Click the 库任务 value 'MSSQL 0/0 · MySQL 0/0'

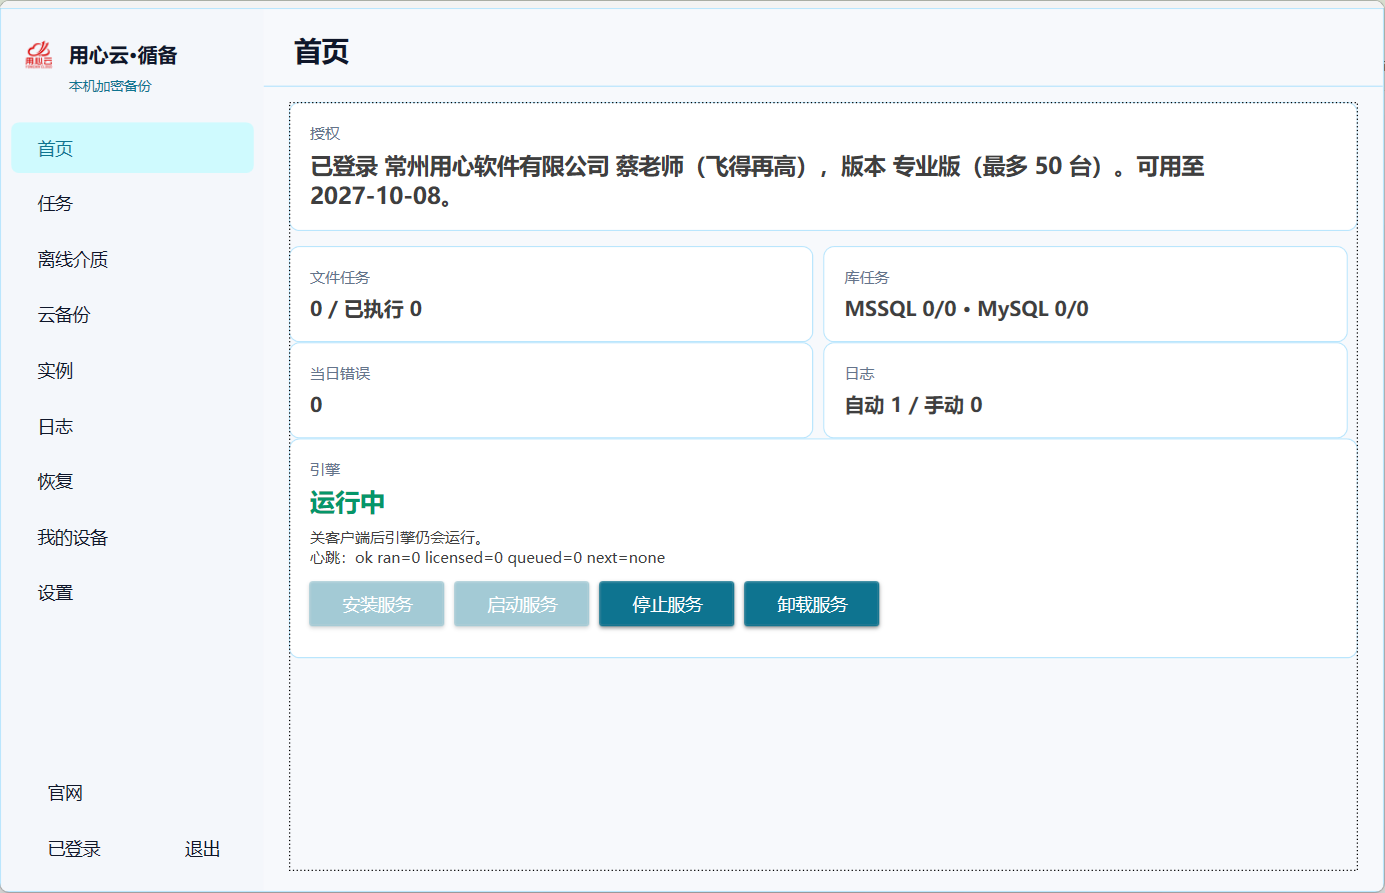(967, 309)
